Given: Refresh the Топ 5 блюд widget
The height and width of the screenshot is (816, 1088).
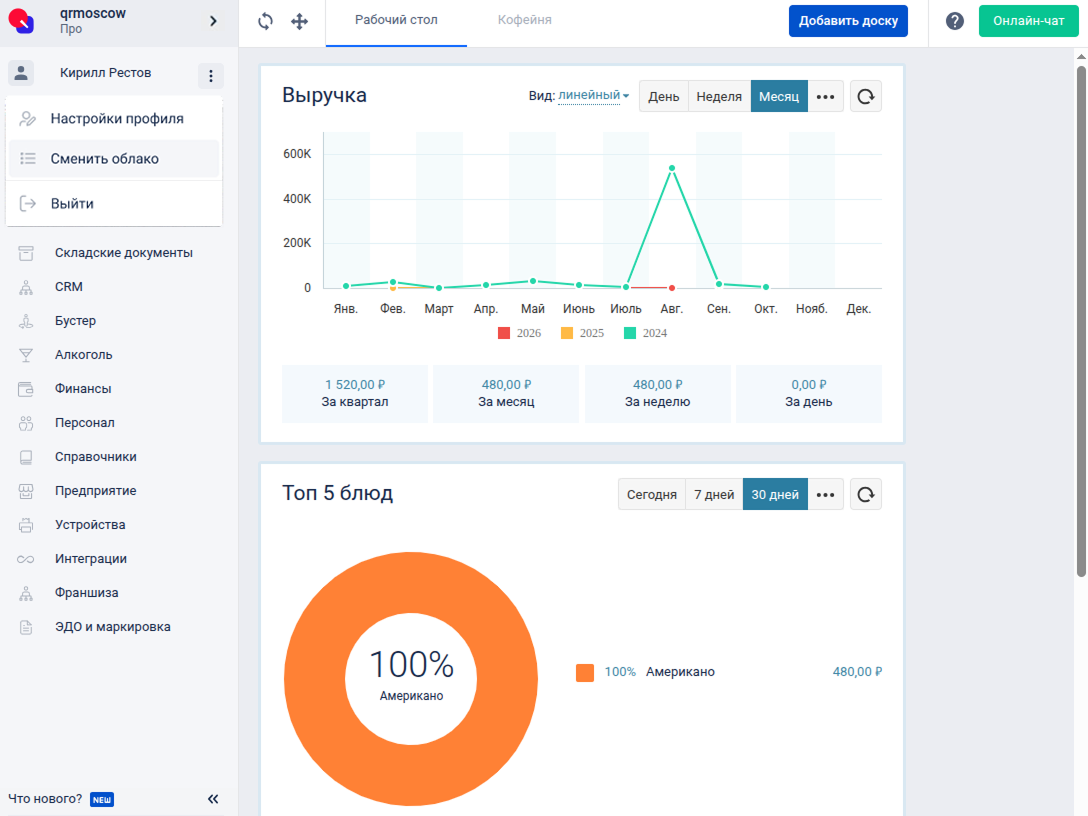Looking at the screenshot, I should (x=865, y=495).
